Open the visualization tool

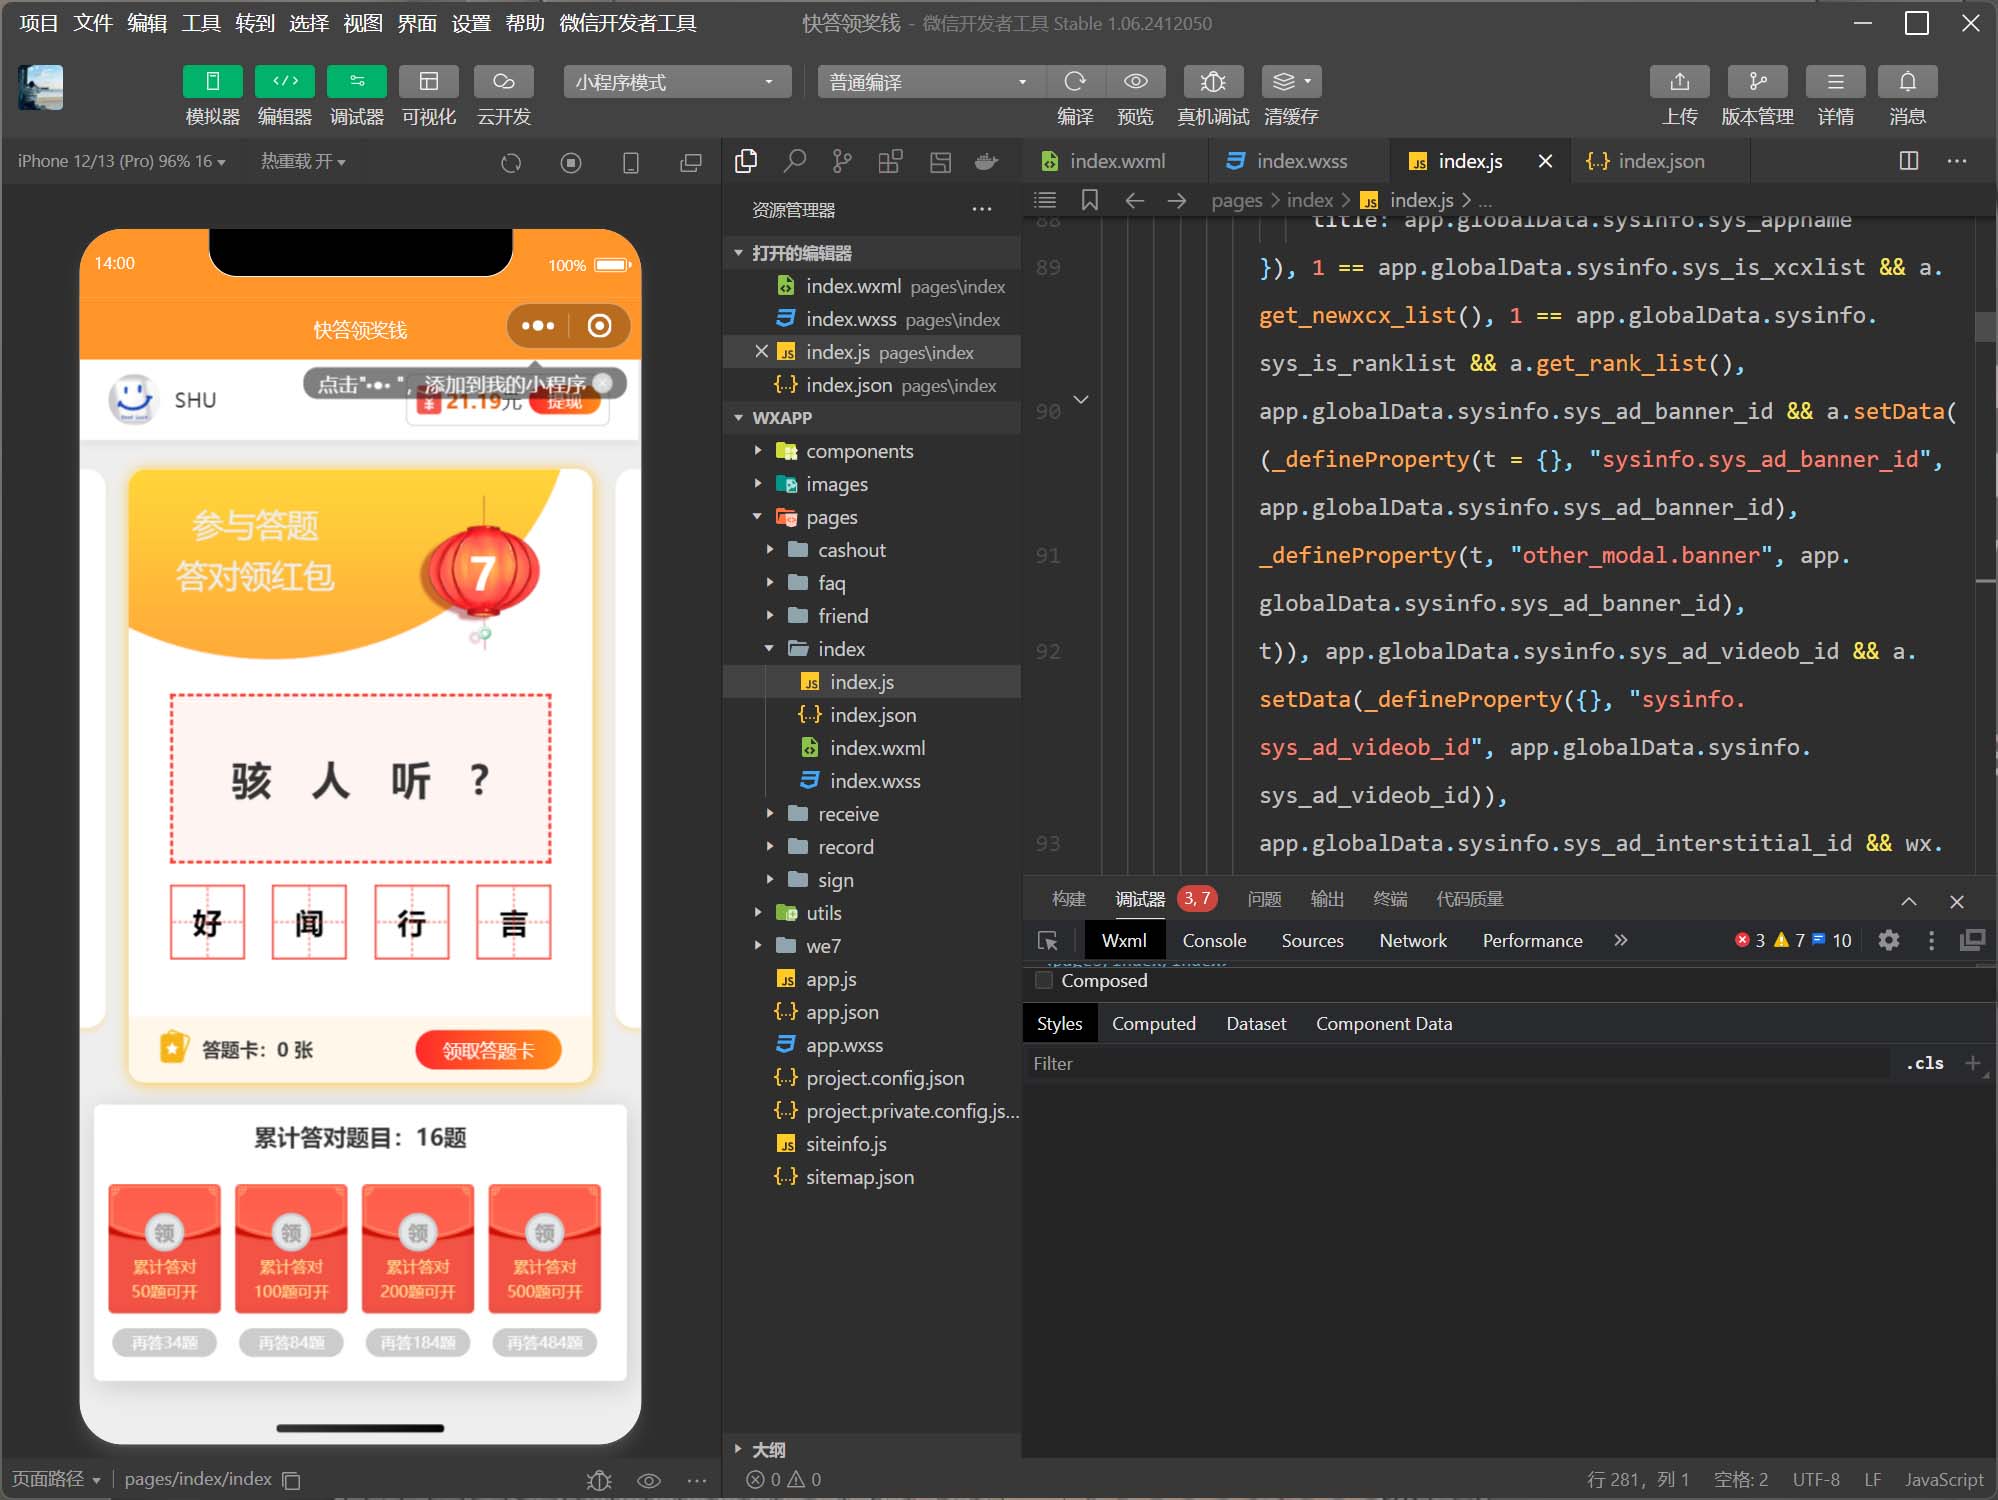[x=429, y=81]
